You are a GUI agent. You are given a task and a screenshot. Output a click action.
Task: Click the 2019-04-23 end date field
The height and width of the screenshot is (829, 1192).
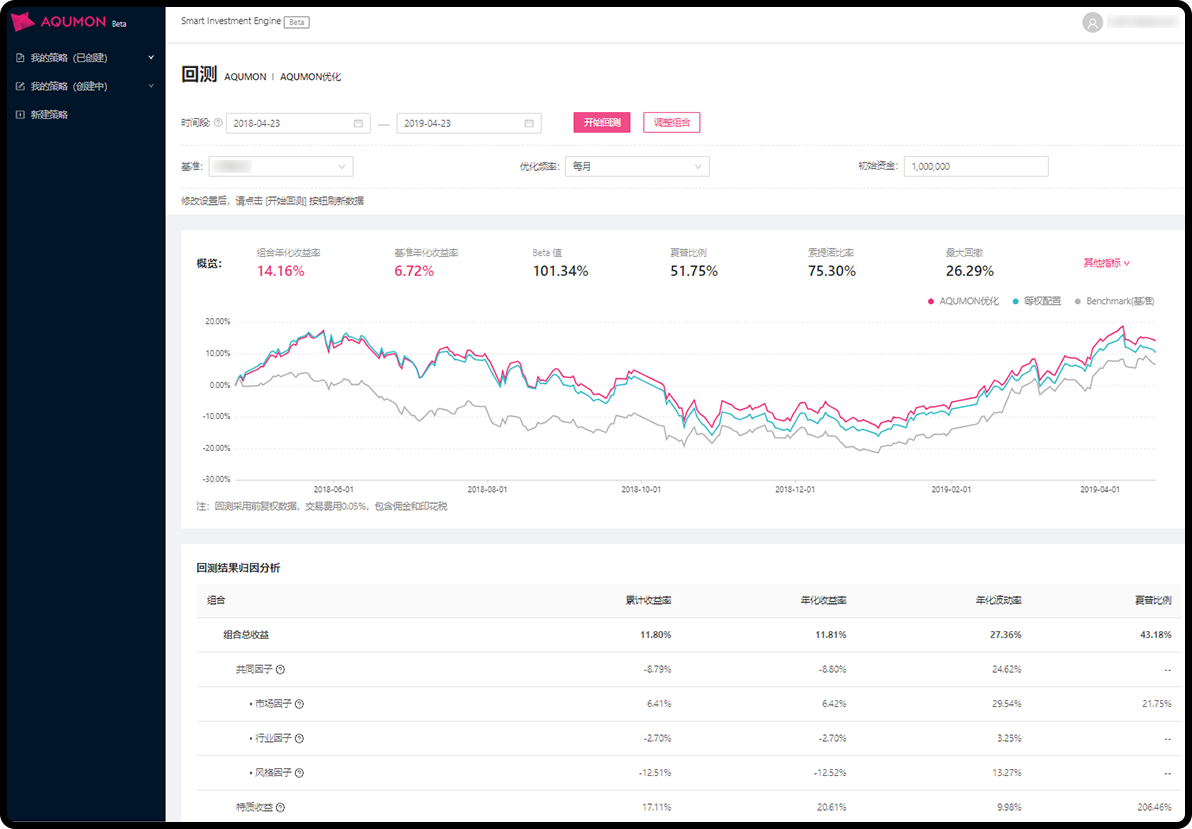click(x=469, y=123)
